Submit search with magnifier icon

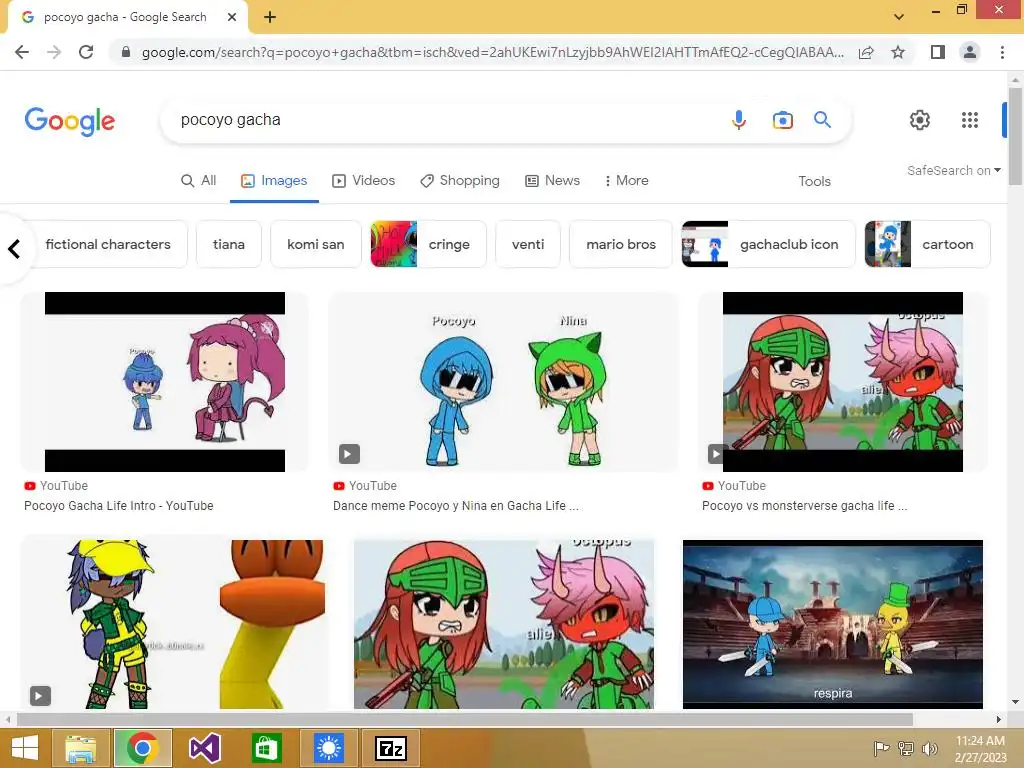pyautogui.click(x=822, y=120)
